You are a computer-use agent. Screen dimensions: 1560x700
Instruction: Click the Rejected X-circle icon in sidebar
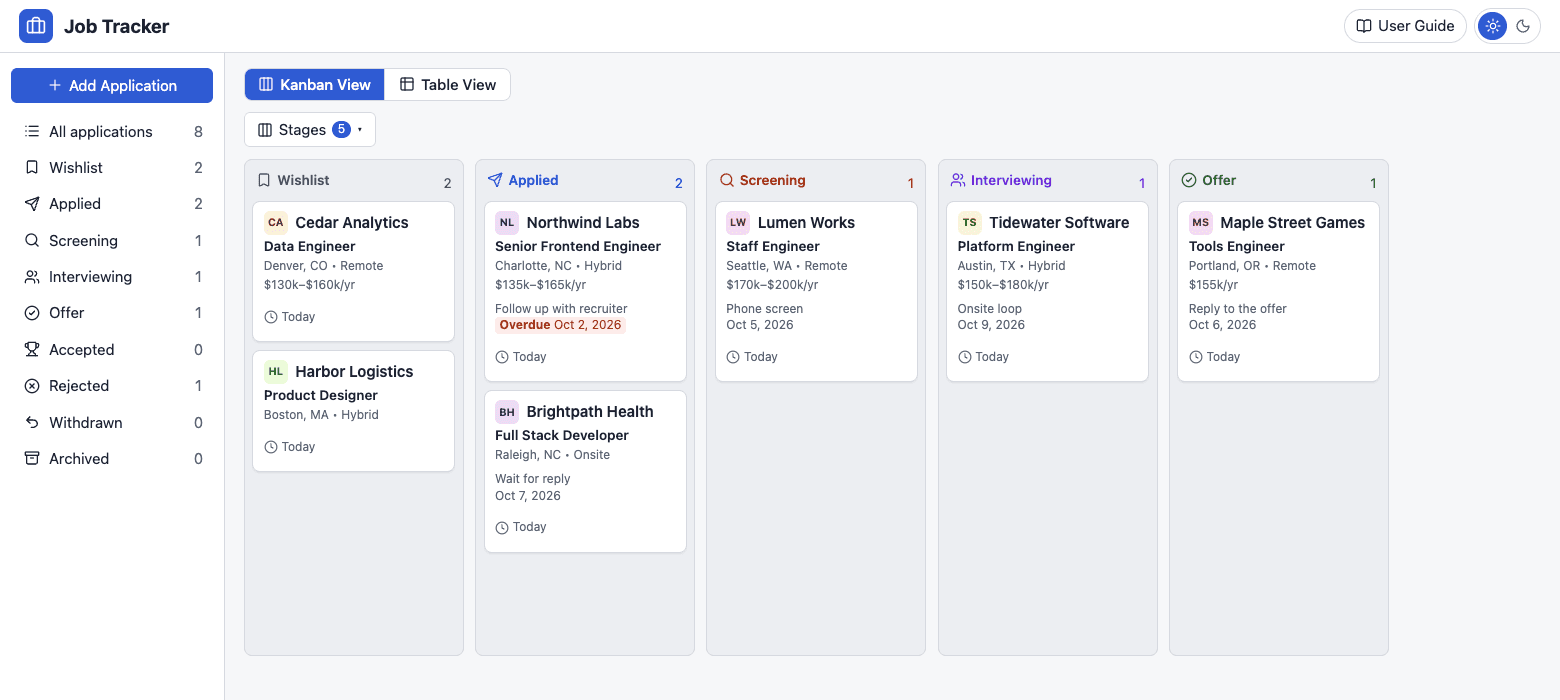coord(32,386)
